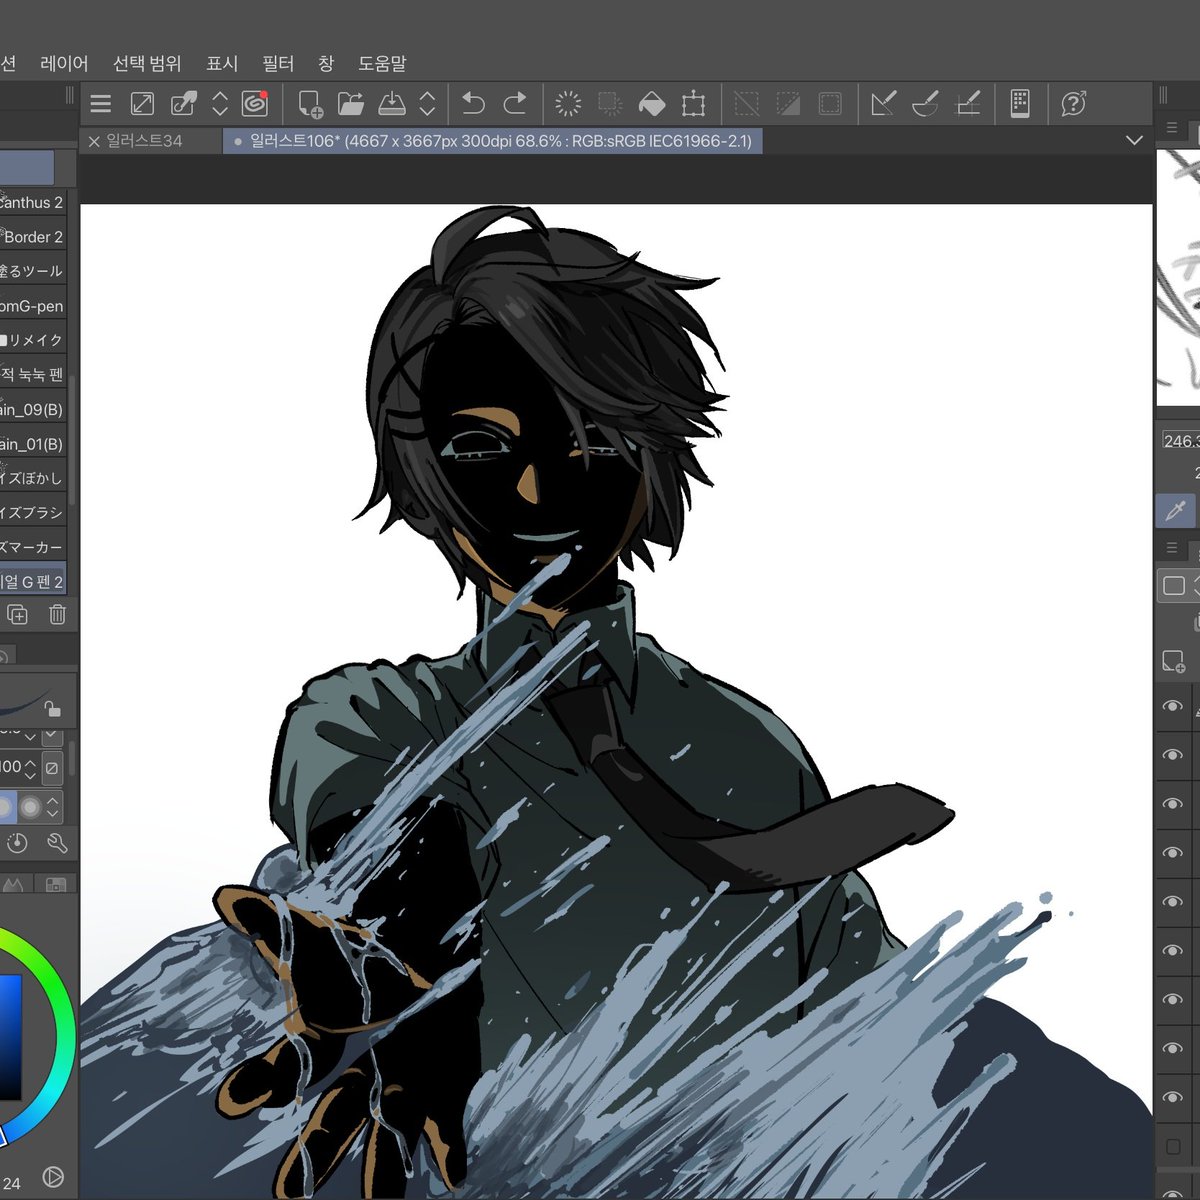Create a new canvas file
1200x1200 pixels.
(x=310, y=104)
